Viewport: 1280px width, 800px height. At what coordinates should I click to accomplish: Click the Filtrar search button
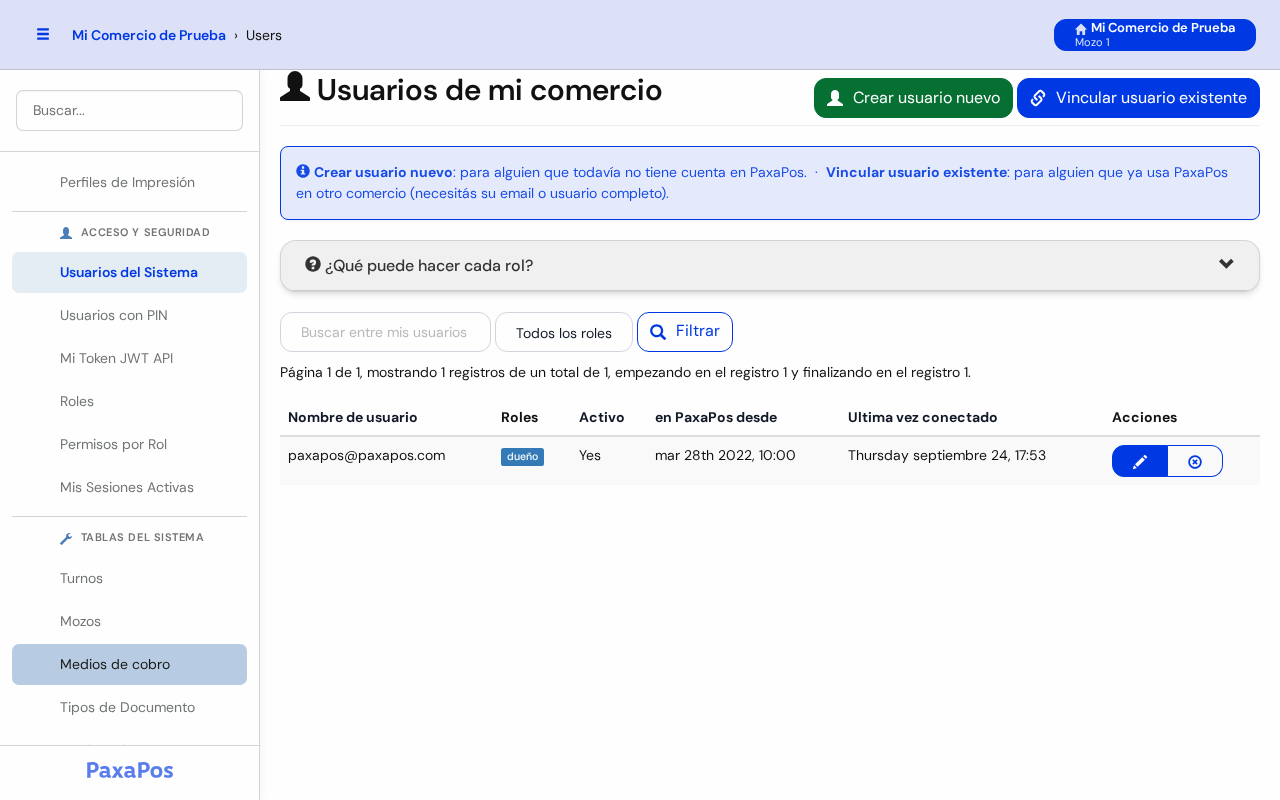[x=685, y=332]
